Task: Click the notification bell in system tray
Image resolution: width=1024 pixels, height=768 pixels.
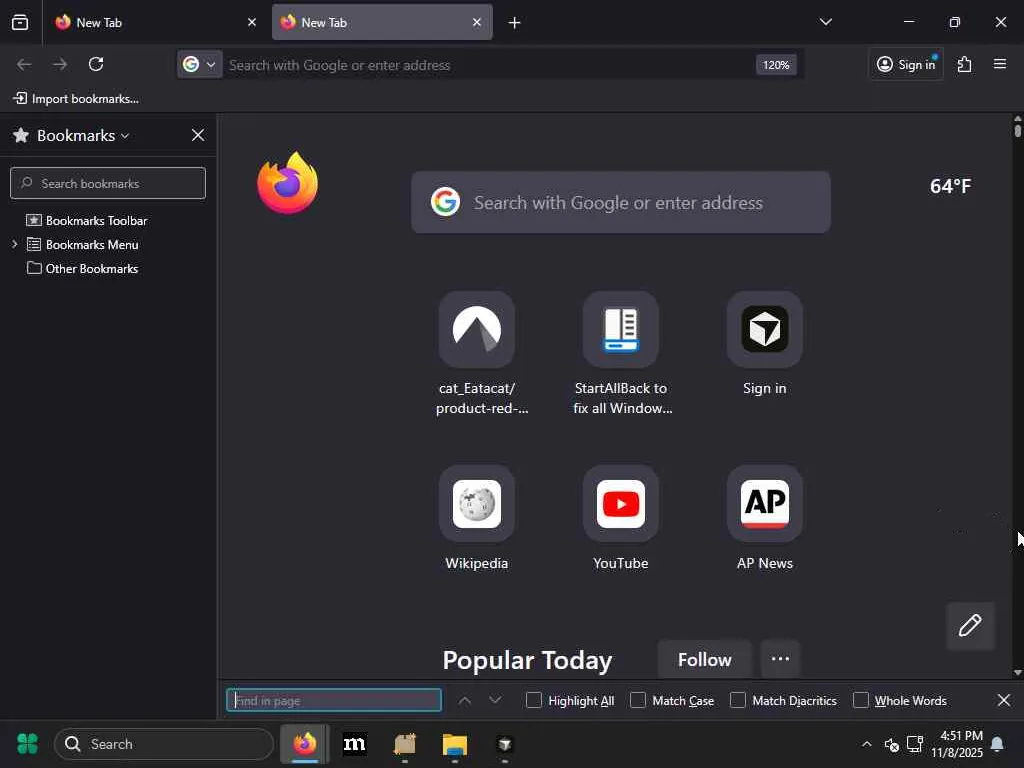Action: point(997,744)
